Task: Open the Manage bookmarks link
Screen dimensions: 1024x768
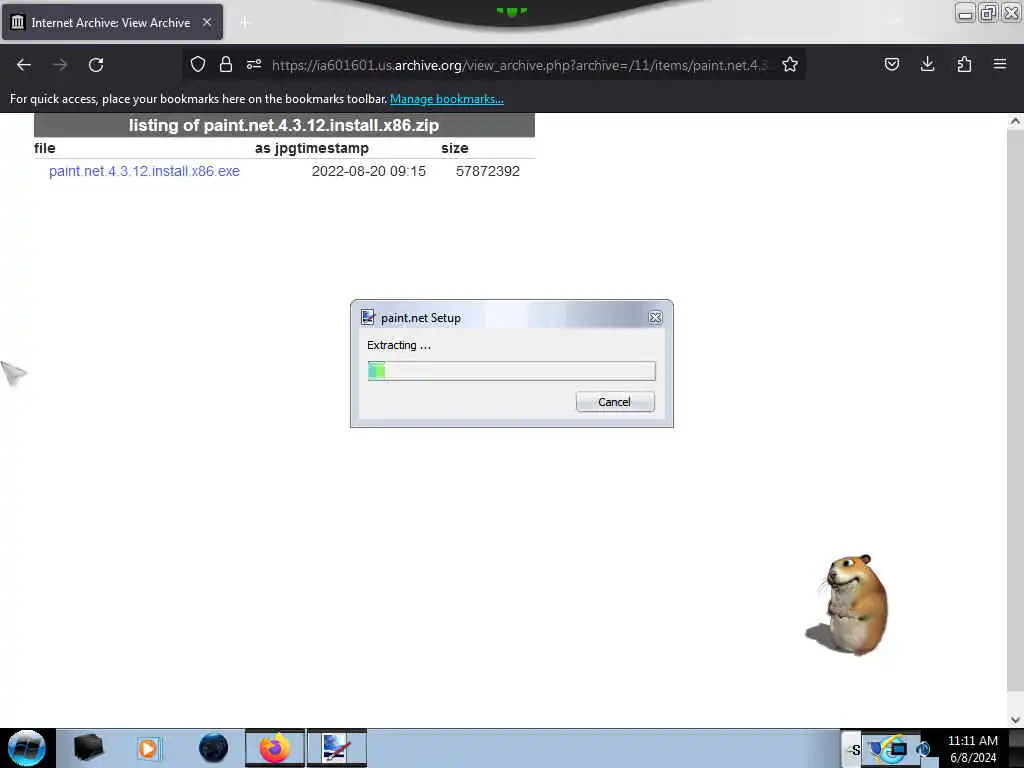Action: coord(447,99)
